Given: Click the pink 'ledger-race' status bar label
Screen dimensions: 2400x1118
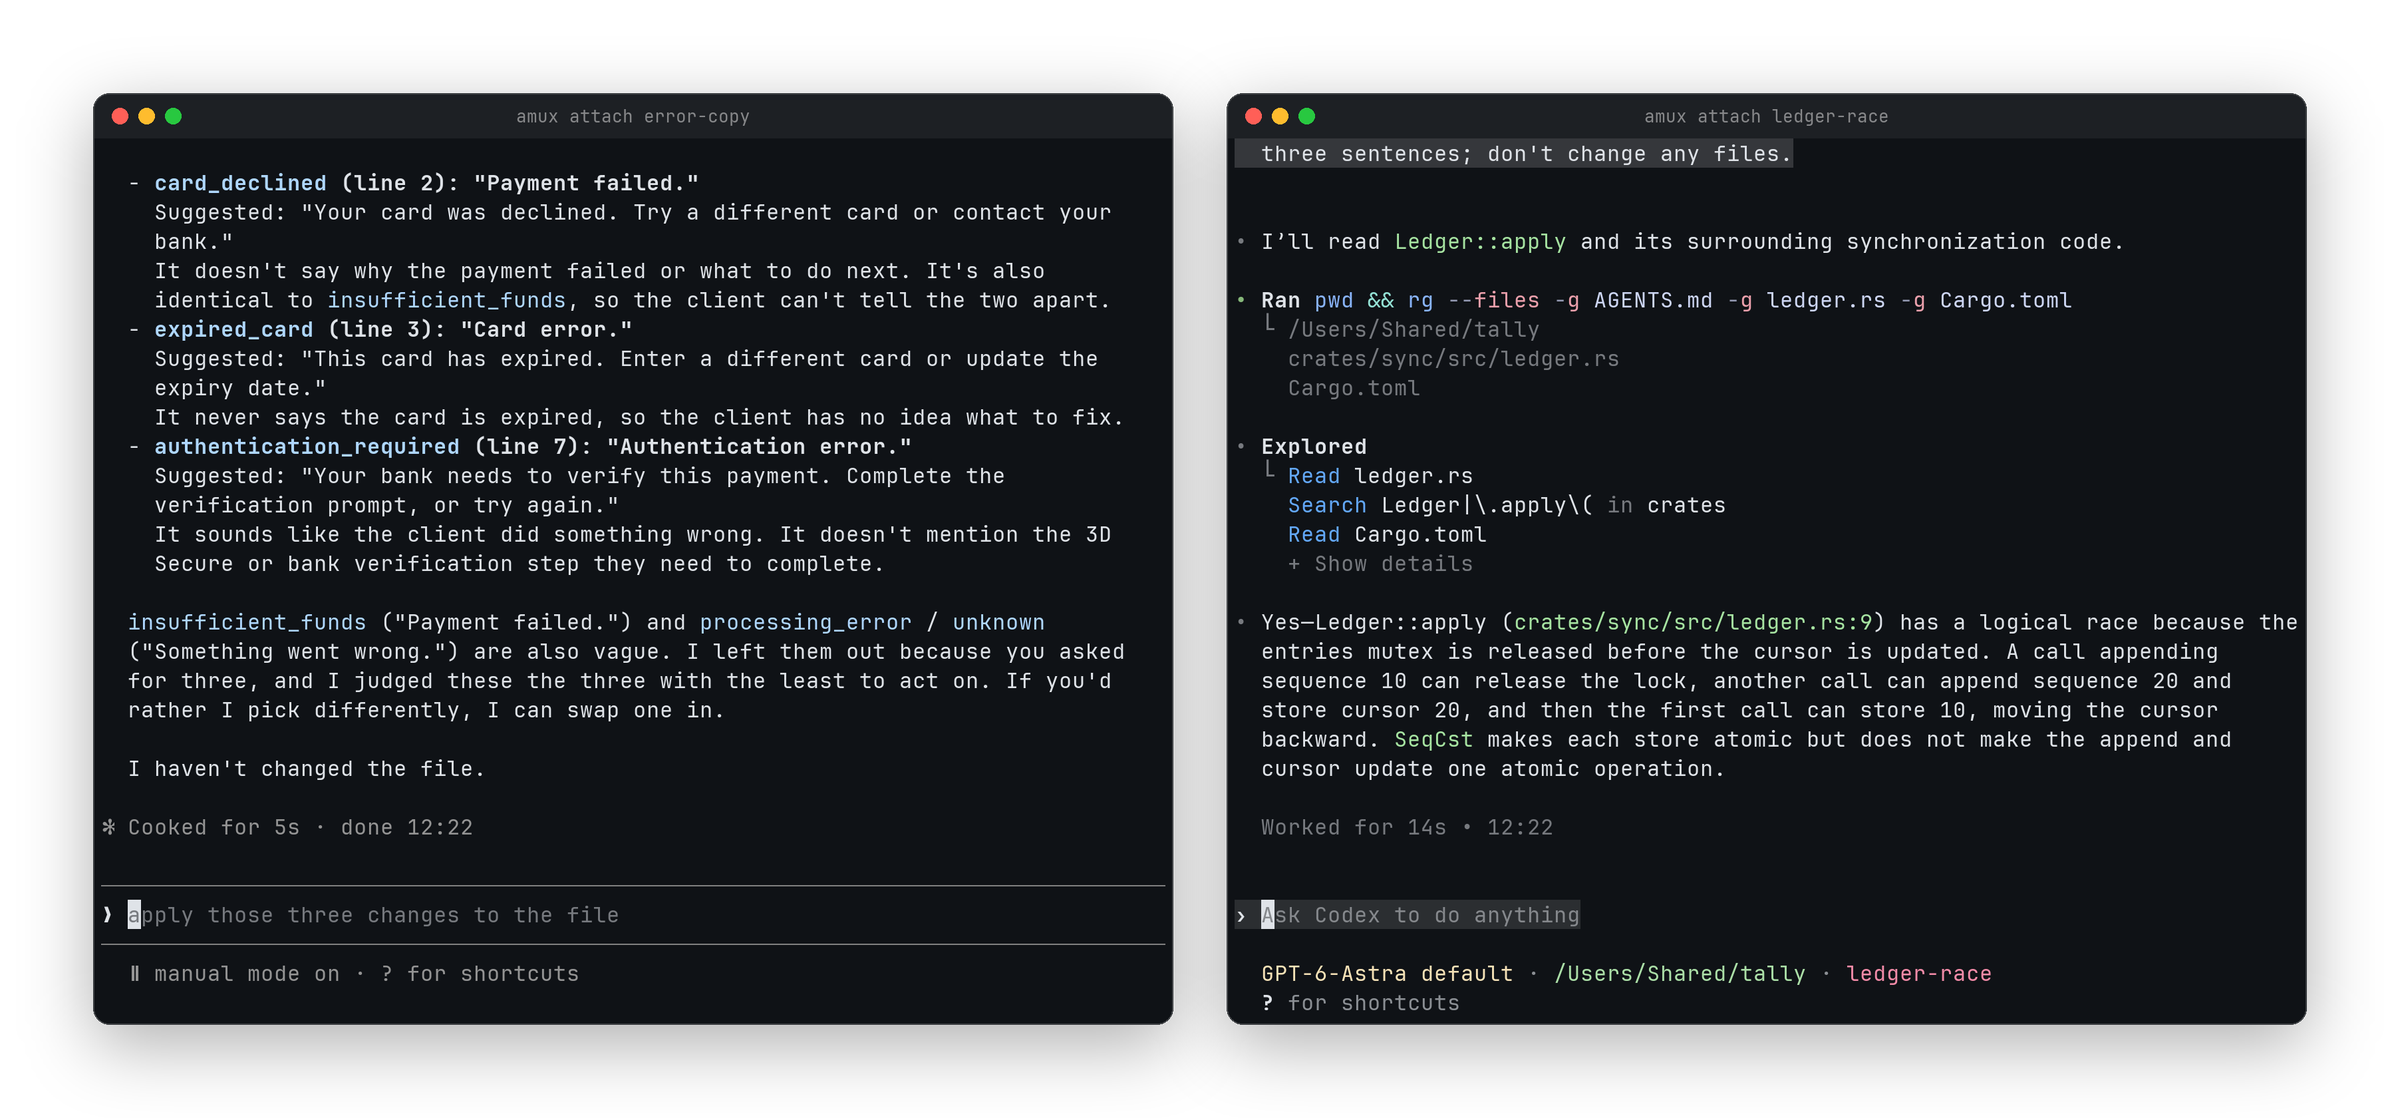Looking at the screenshot, I should click(x=1919, y=973).
